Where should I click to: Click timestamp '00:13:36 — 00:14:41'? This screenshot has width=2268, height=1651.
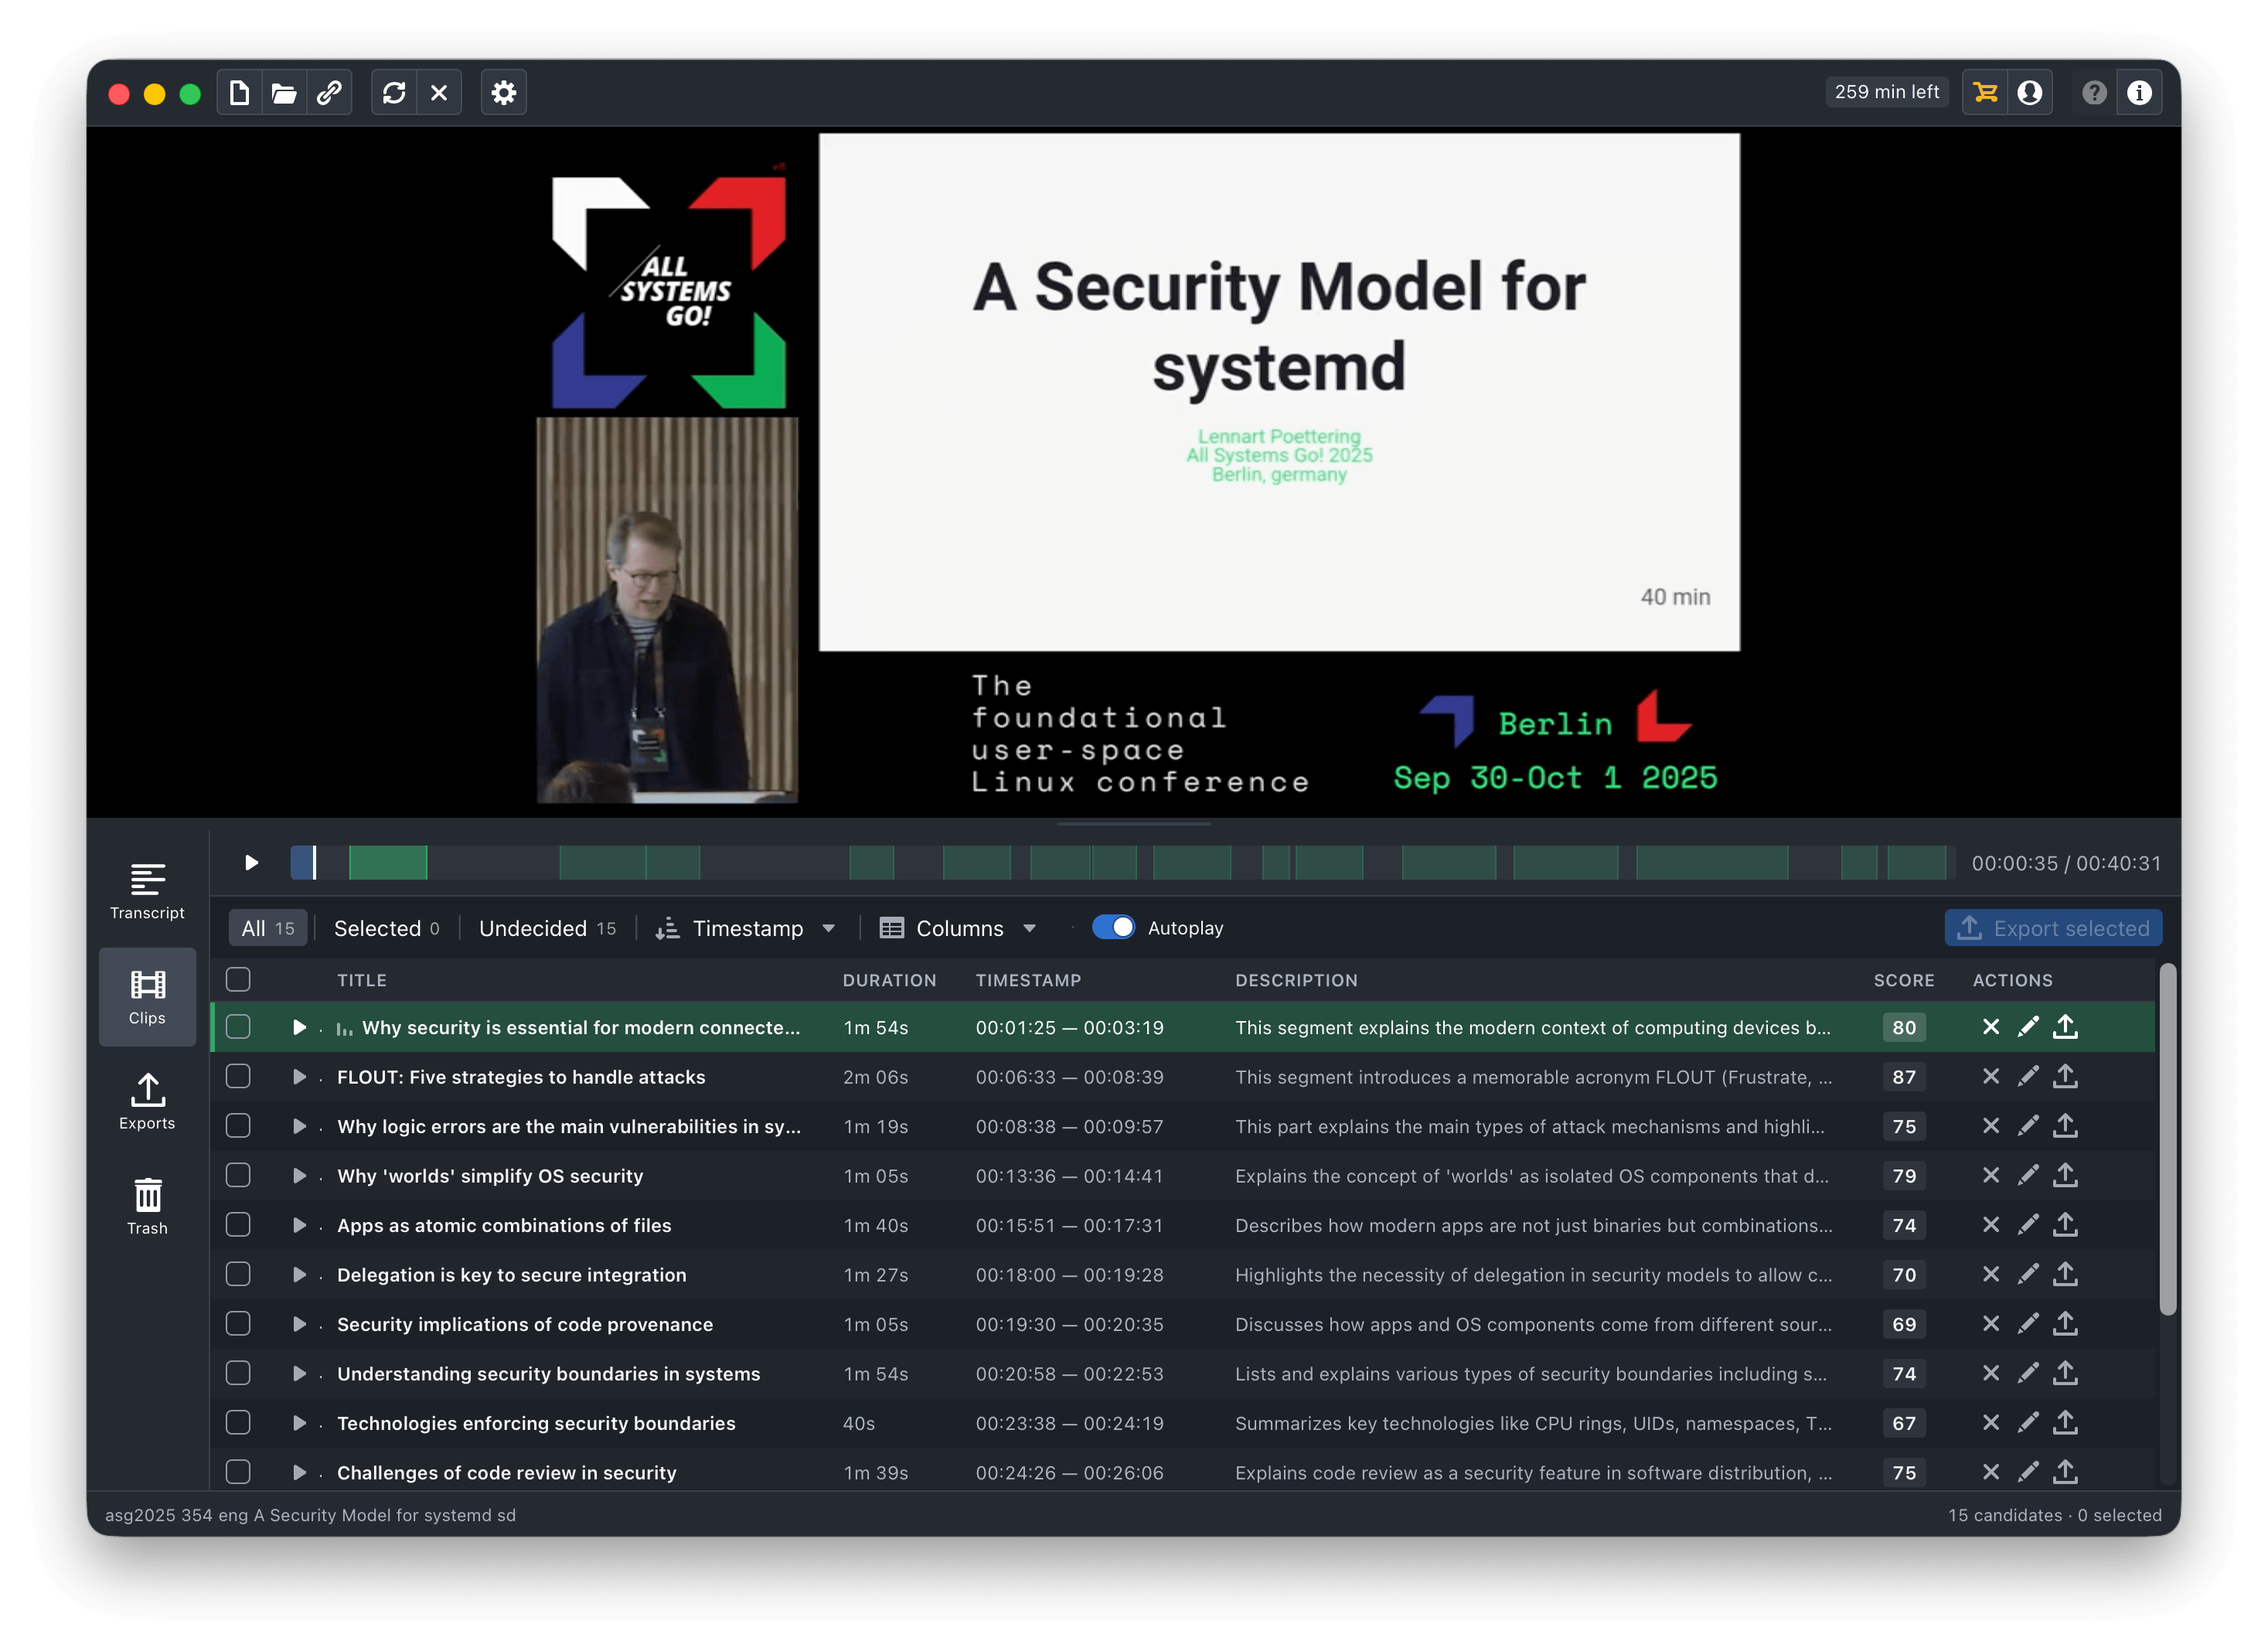(x=1069, y=1176)
